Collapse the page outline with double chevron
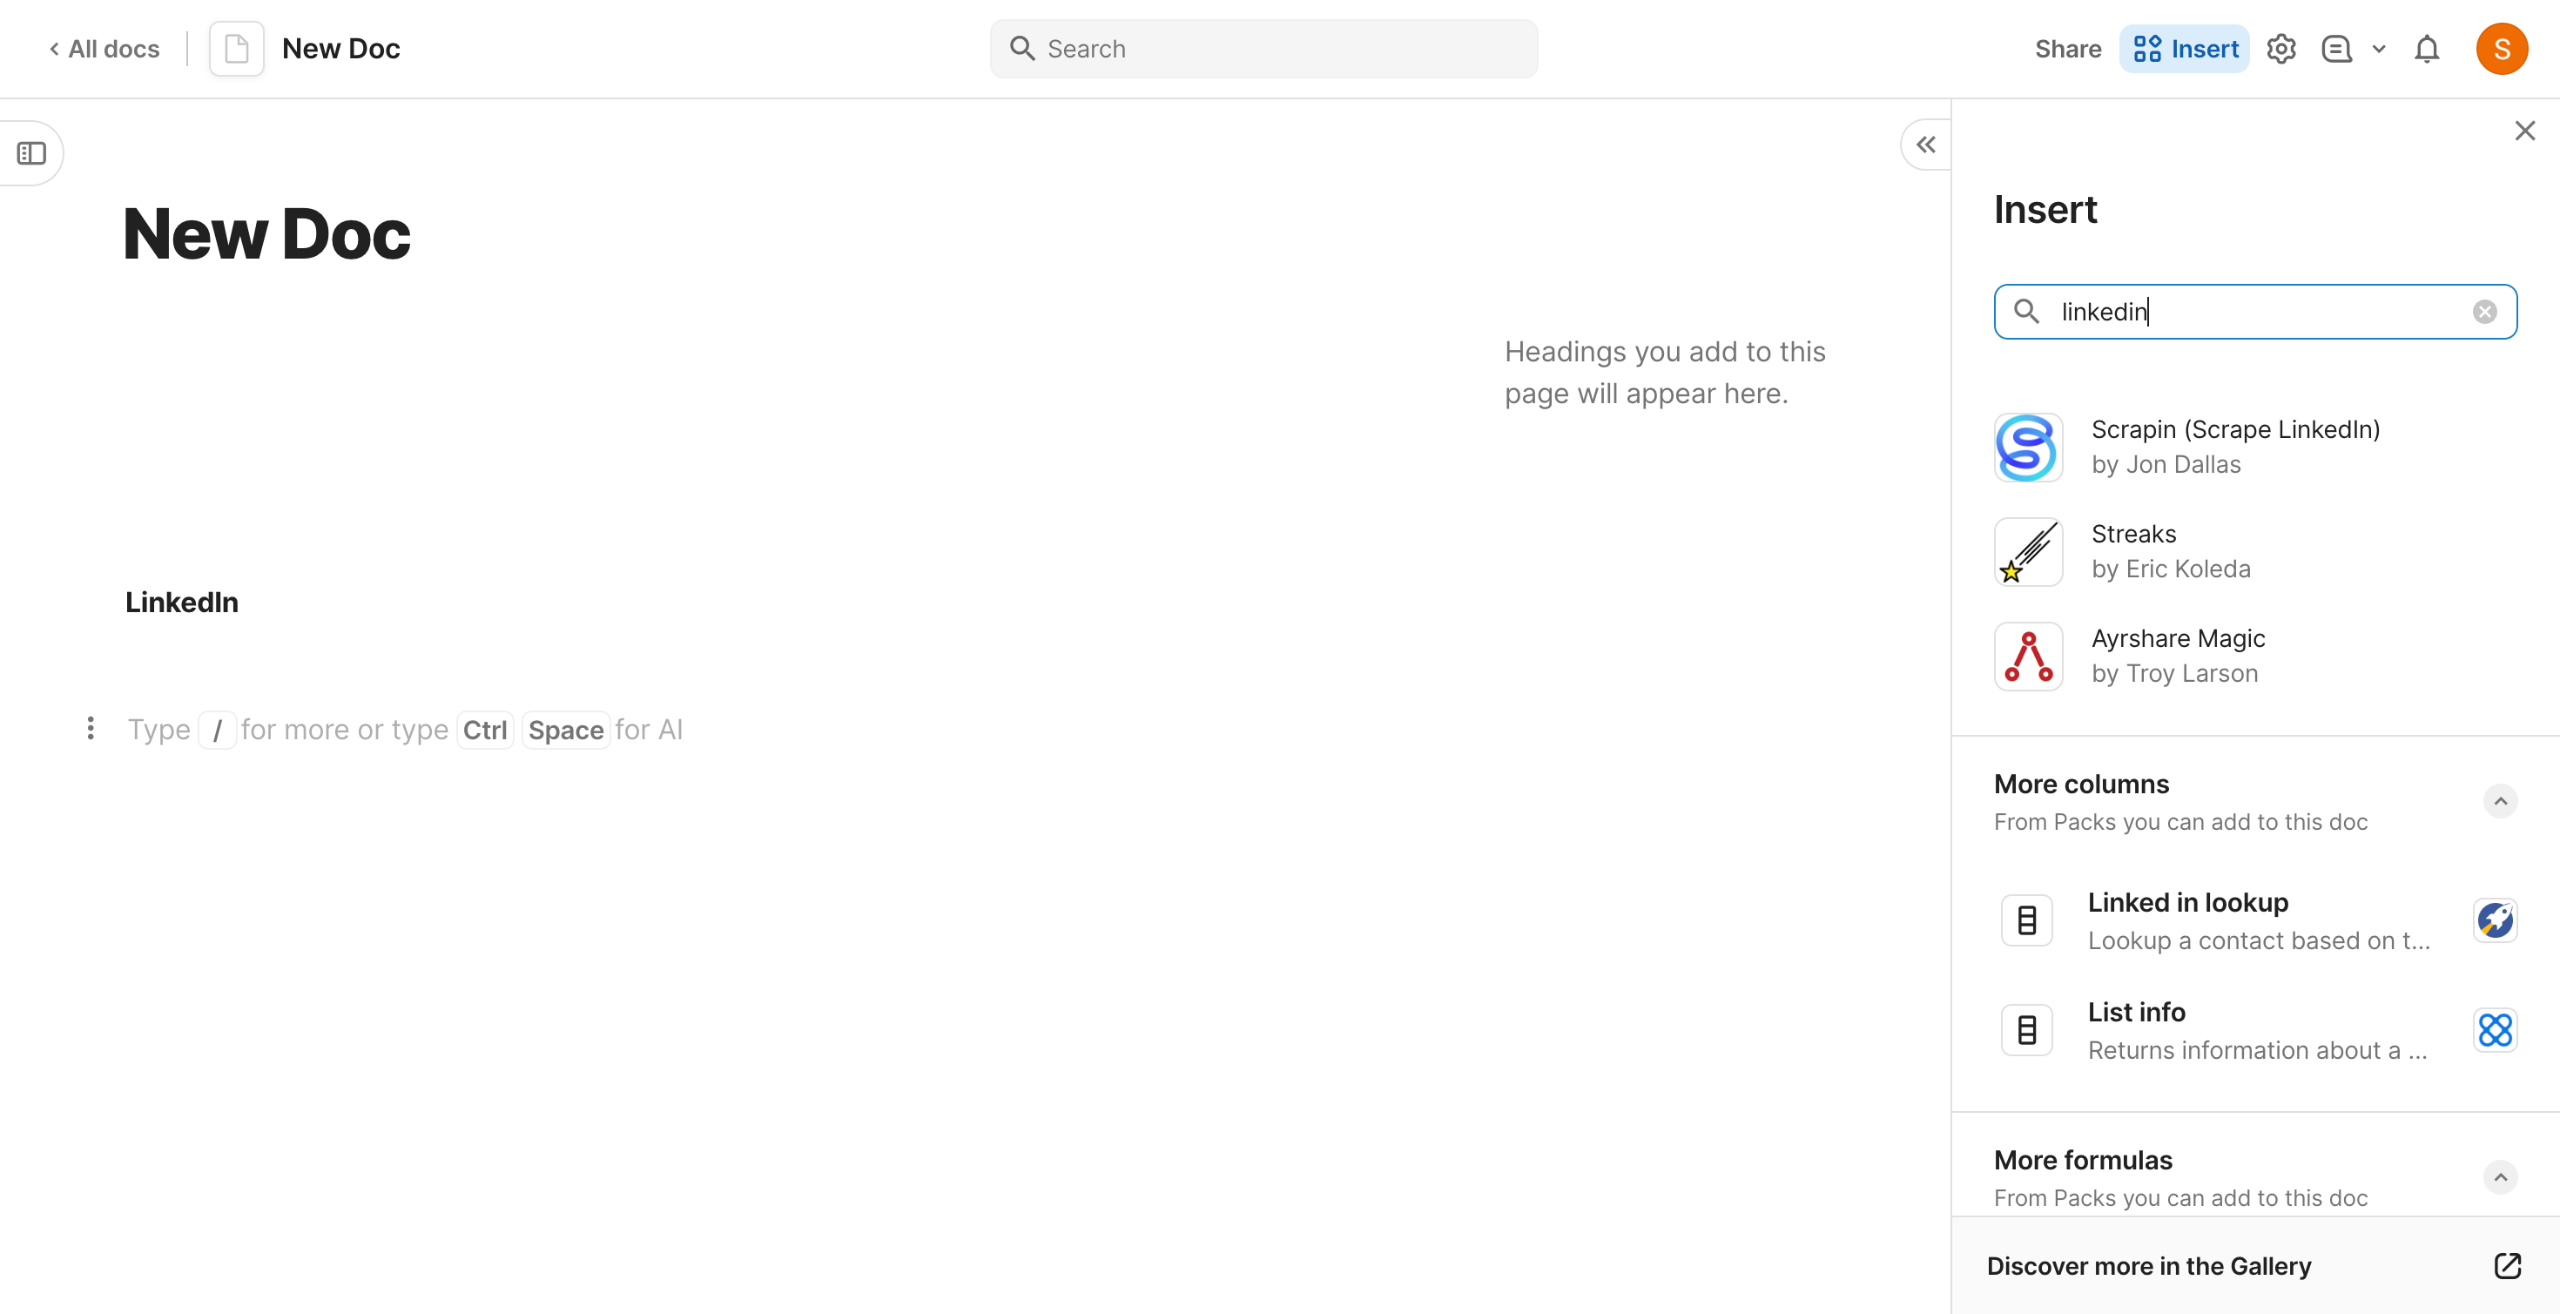Screen dimensions: 2560x1314 click(1925, 145)
